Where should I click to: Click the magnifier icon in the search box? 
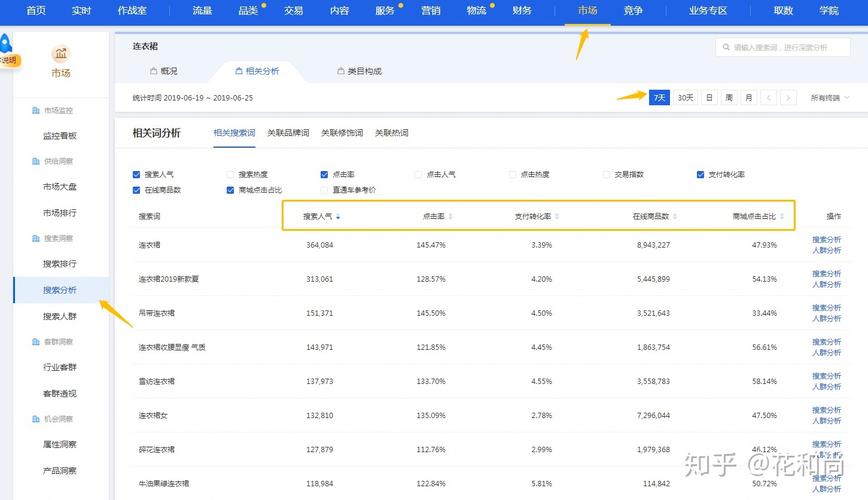coord(726,48)
